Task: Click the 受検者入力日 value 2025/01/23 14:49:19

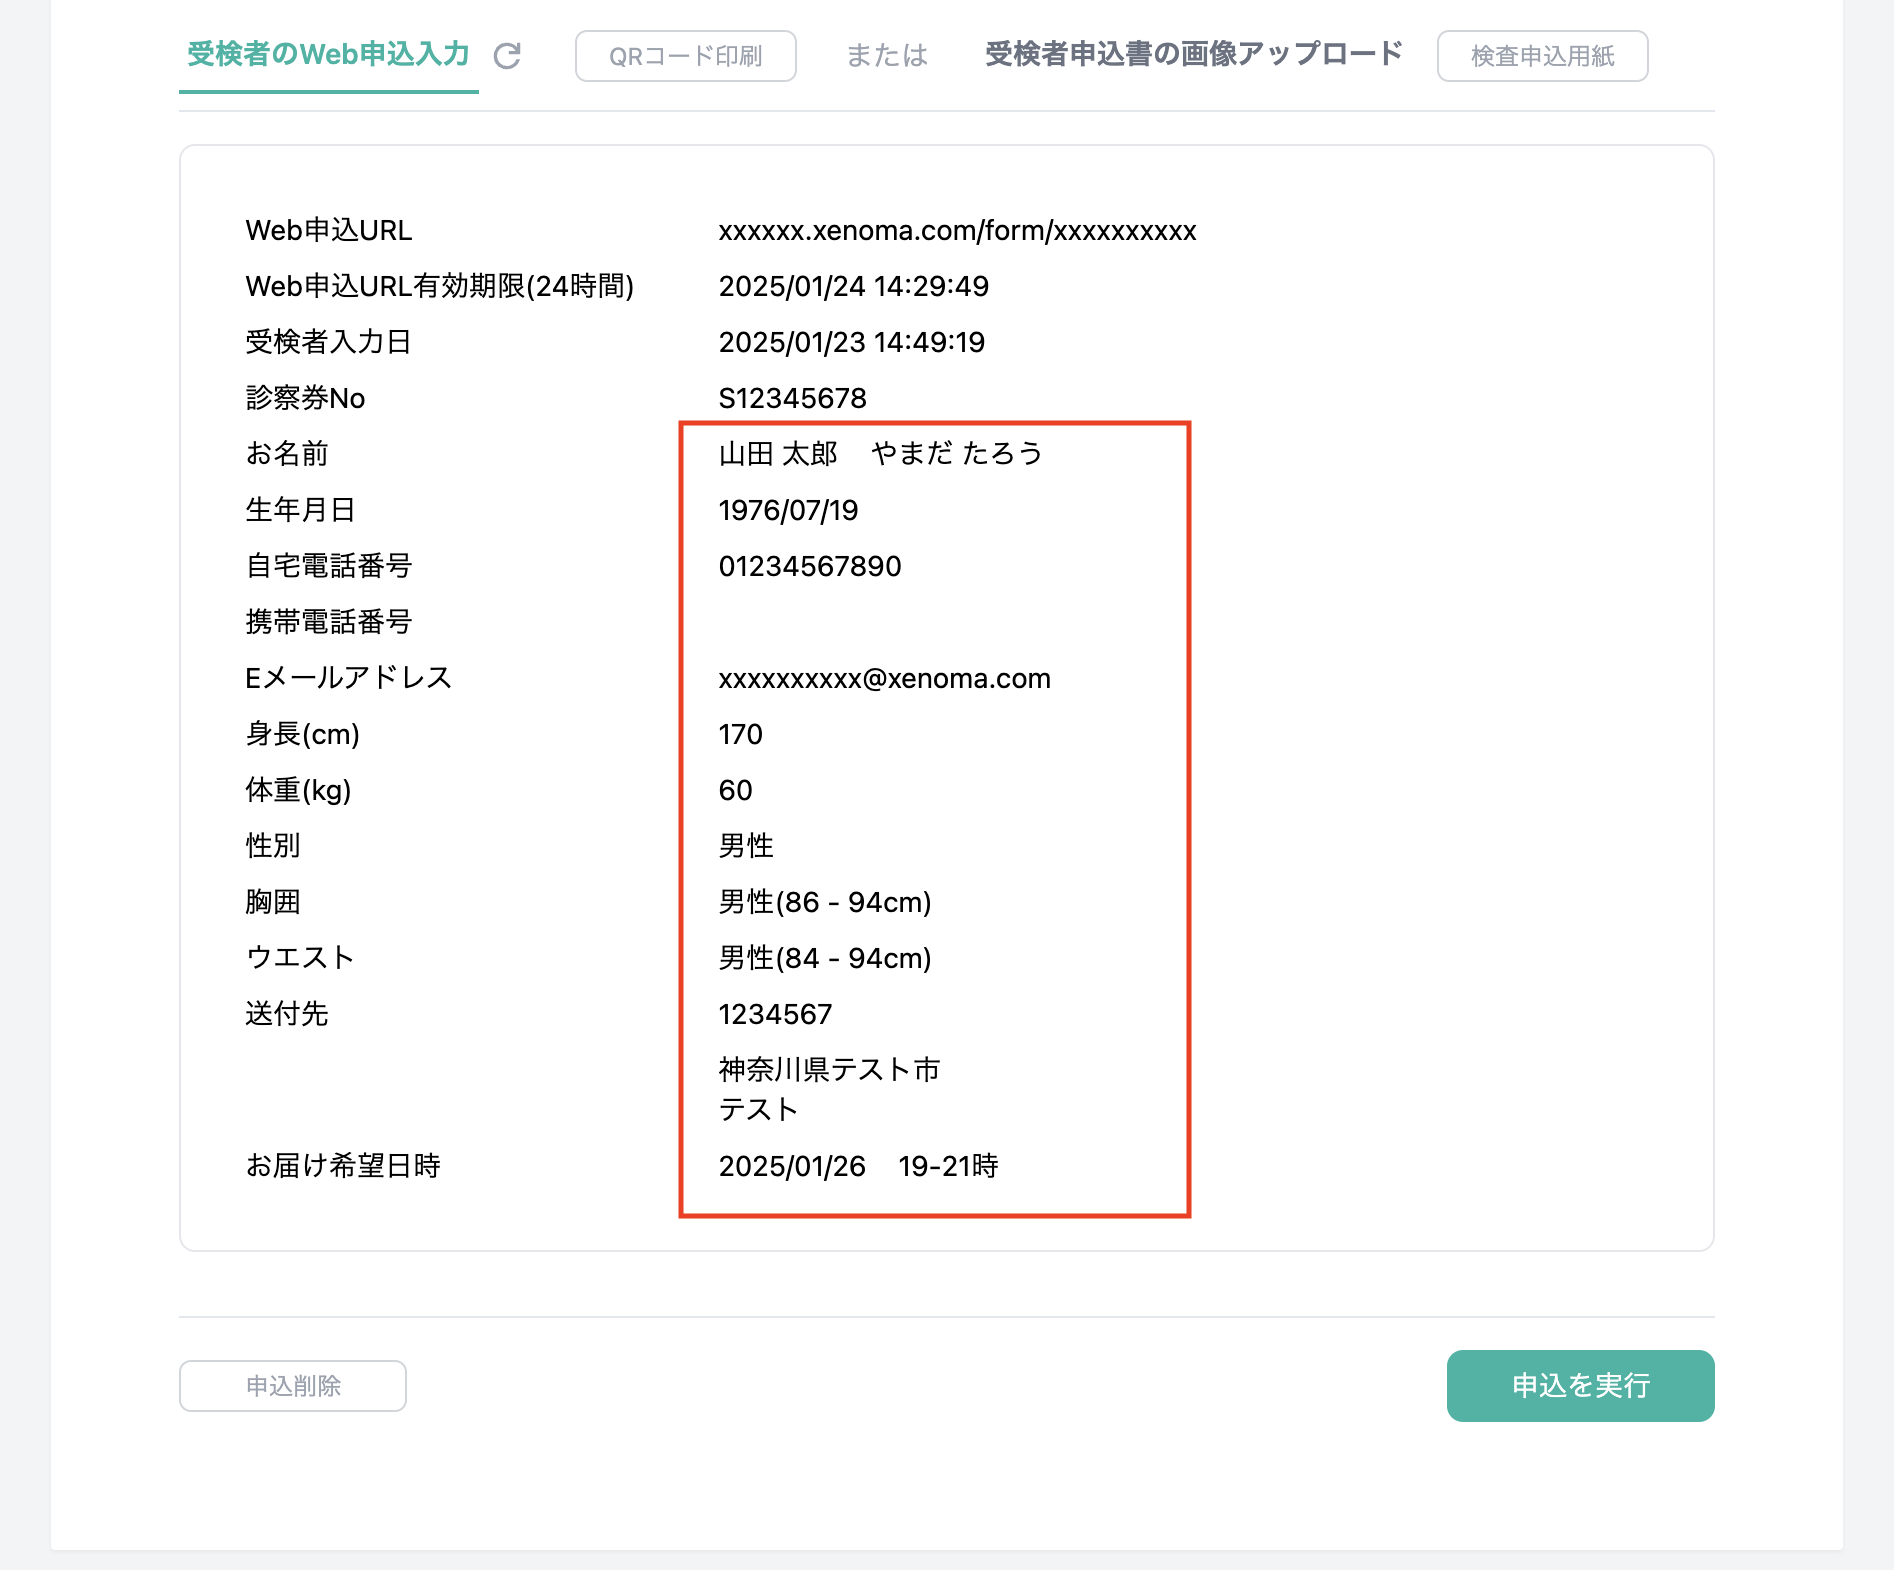Action: click(x=851, y=343)
